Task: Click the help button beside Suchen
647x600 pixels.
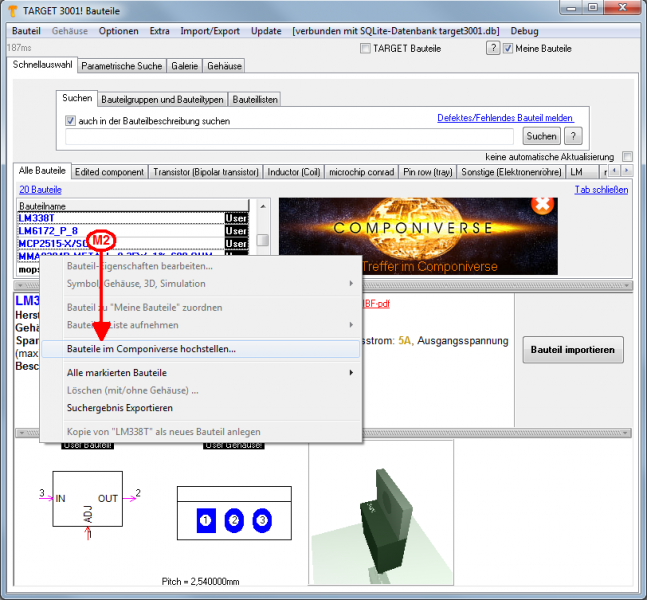Action: tap(573, 136)
